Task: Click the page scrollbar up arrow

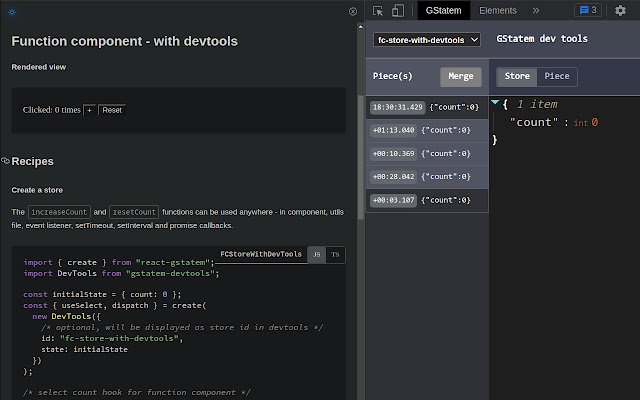Action: click(x=360, y=27)
